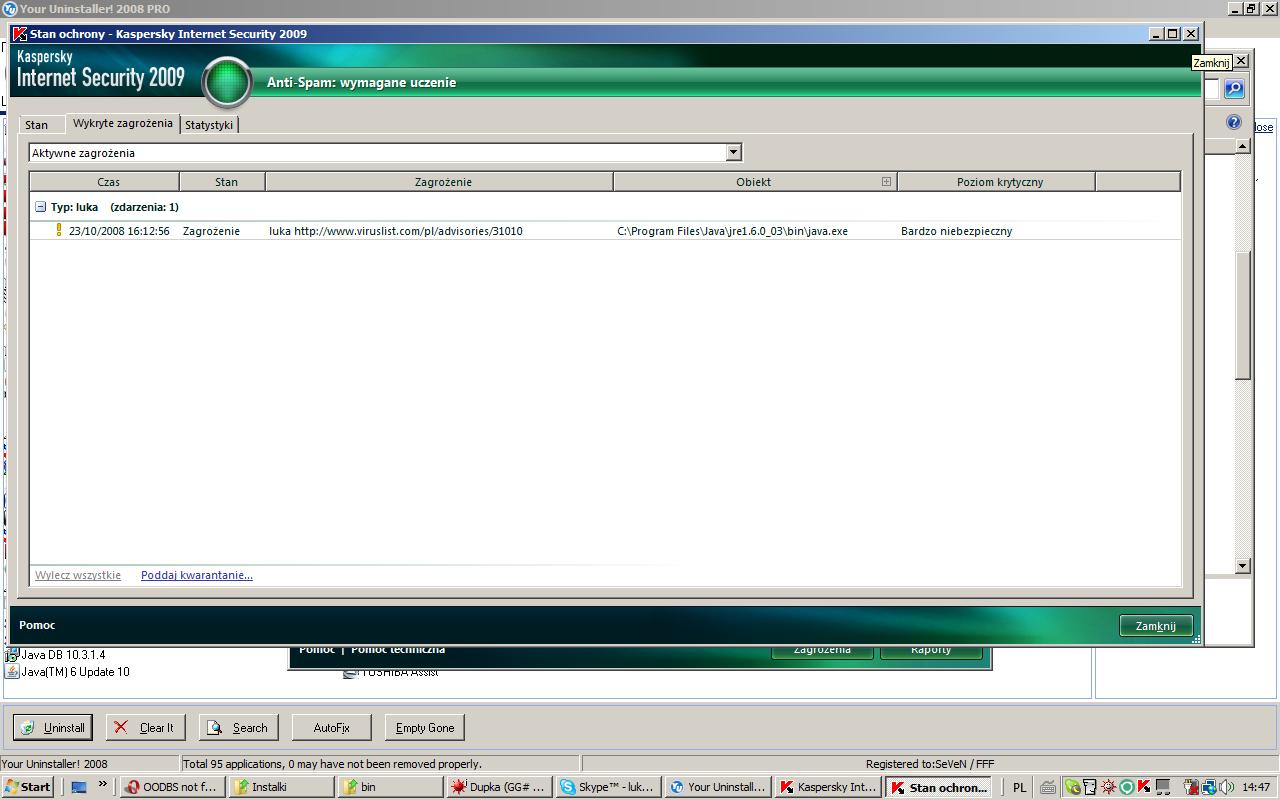The image size is (1280, 800).
Task: Click the scroll-up arrow in right panel
Action: [x=1243, y=146]
